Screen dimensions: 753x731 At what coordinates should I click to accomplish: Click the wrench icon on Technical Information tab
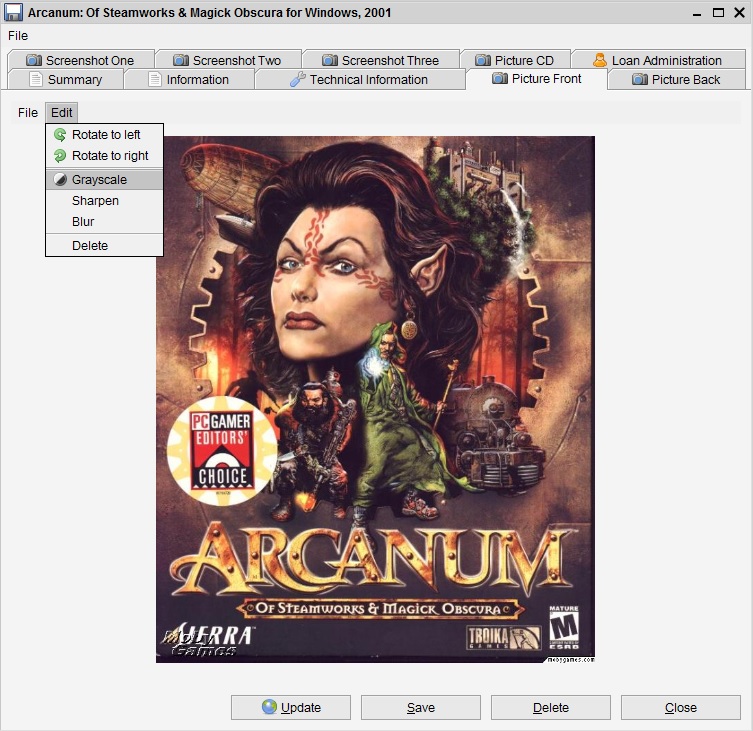pos(297,79)
